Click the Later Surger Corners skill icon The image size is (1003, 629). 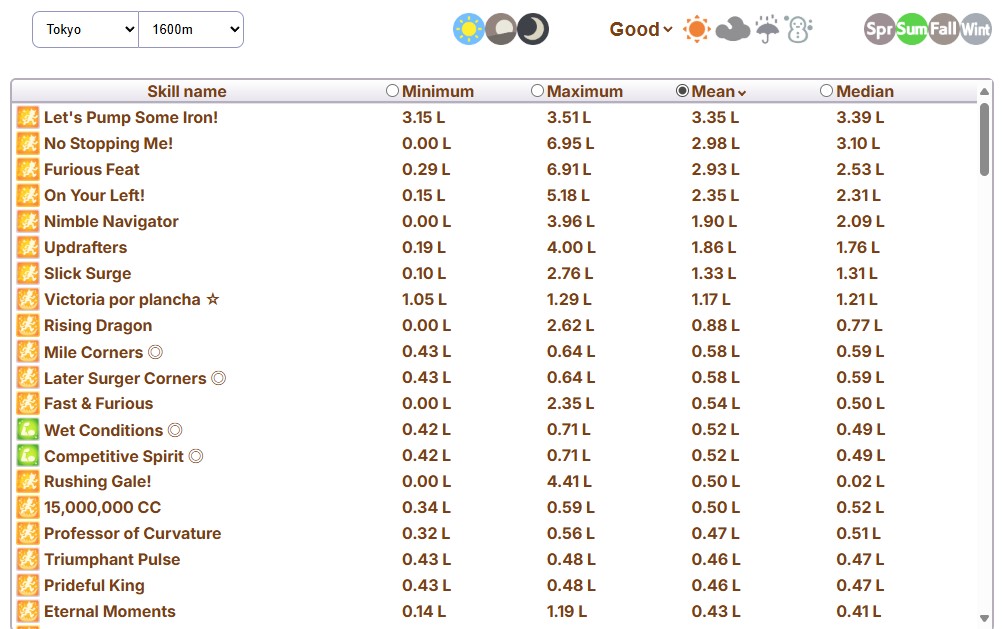pos(28,378)
